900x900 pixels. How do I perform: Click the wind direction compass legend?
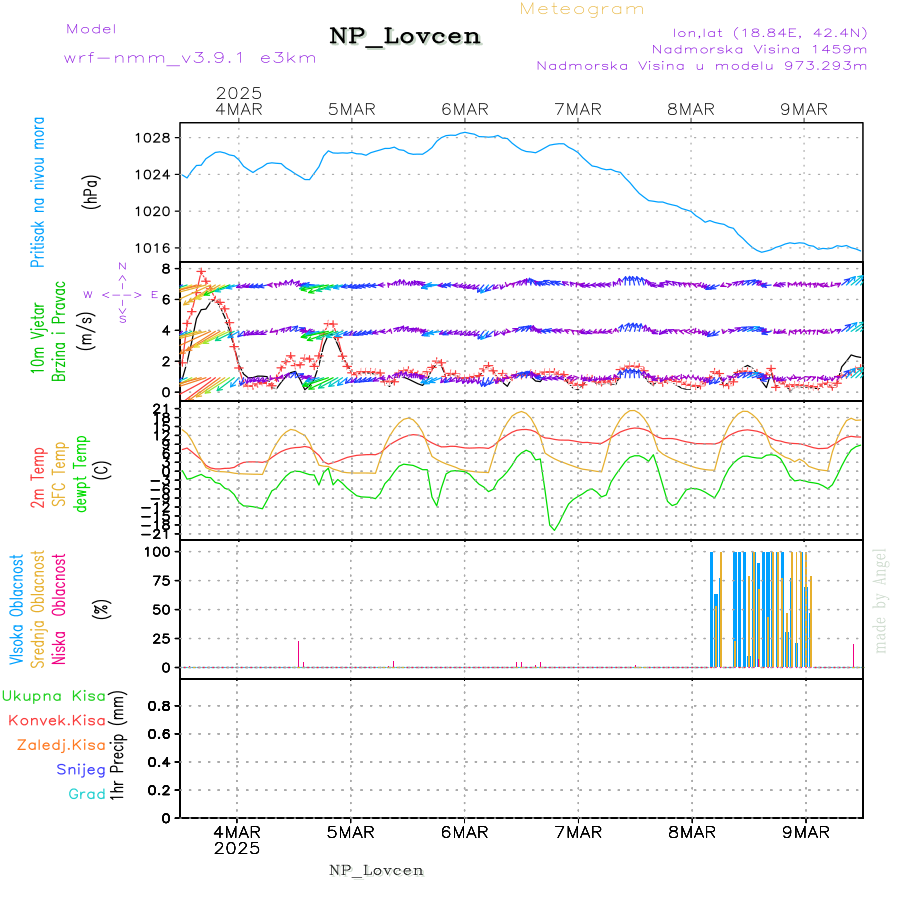coord(122,293)
